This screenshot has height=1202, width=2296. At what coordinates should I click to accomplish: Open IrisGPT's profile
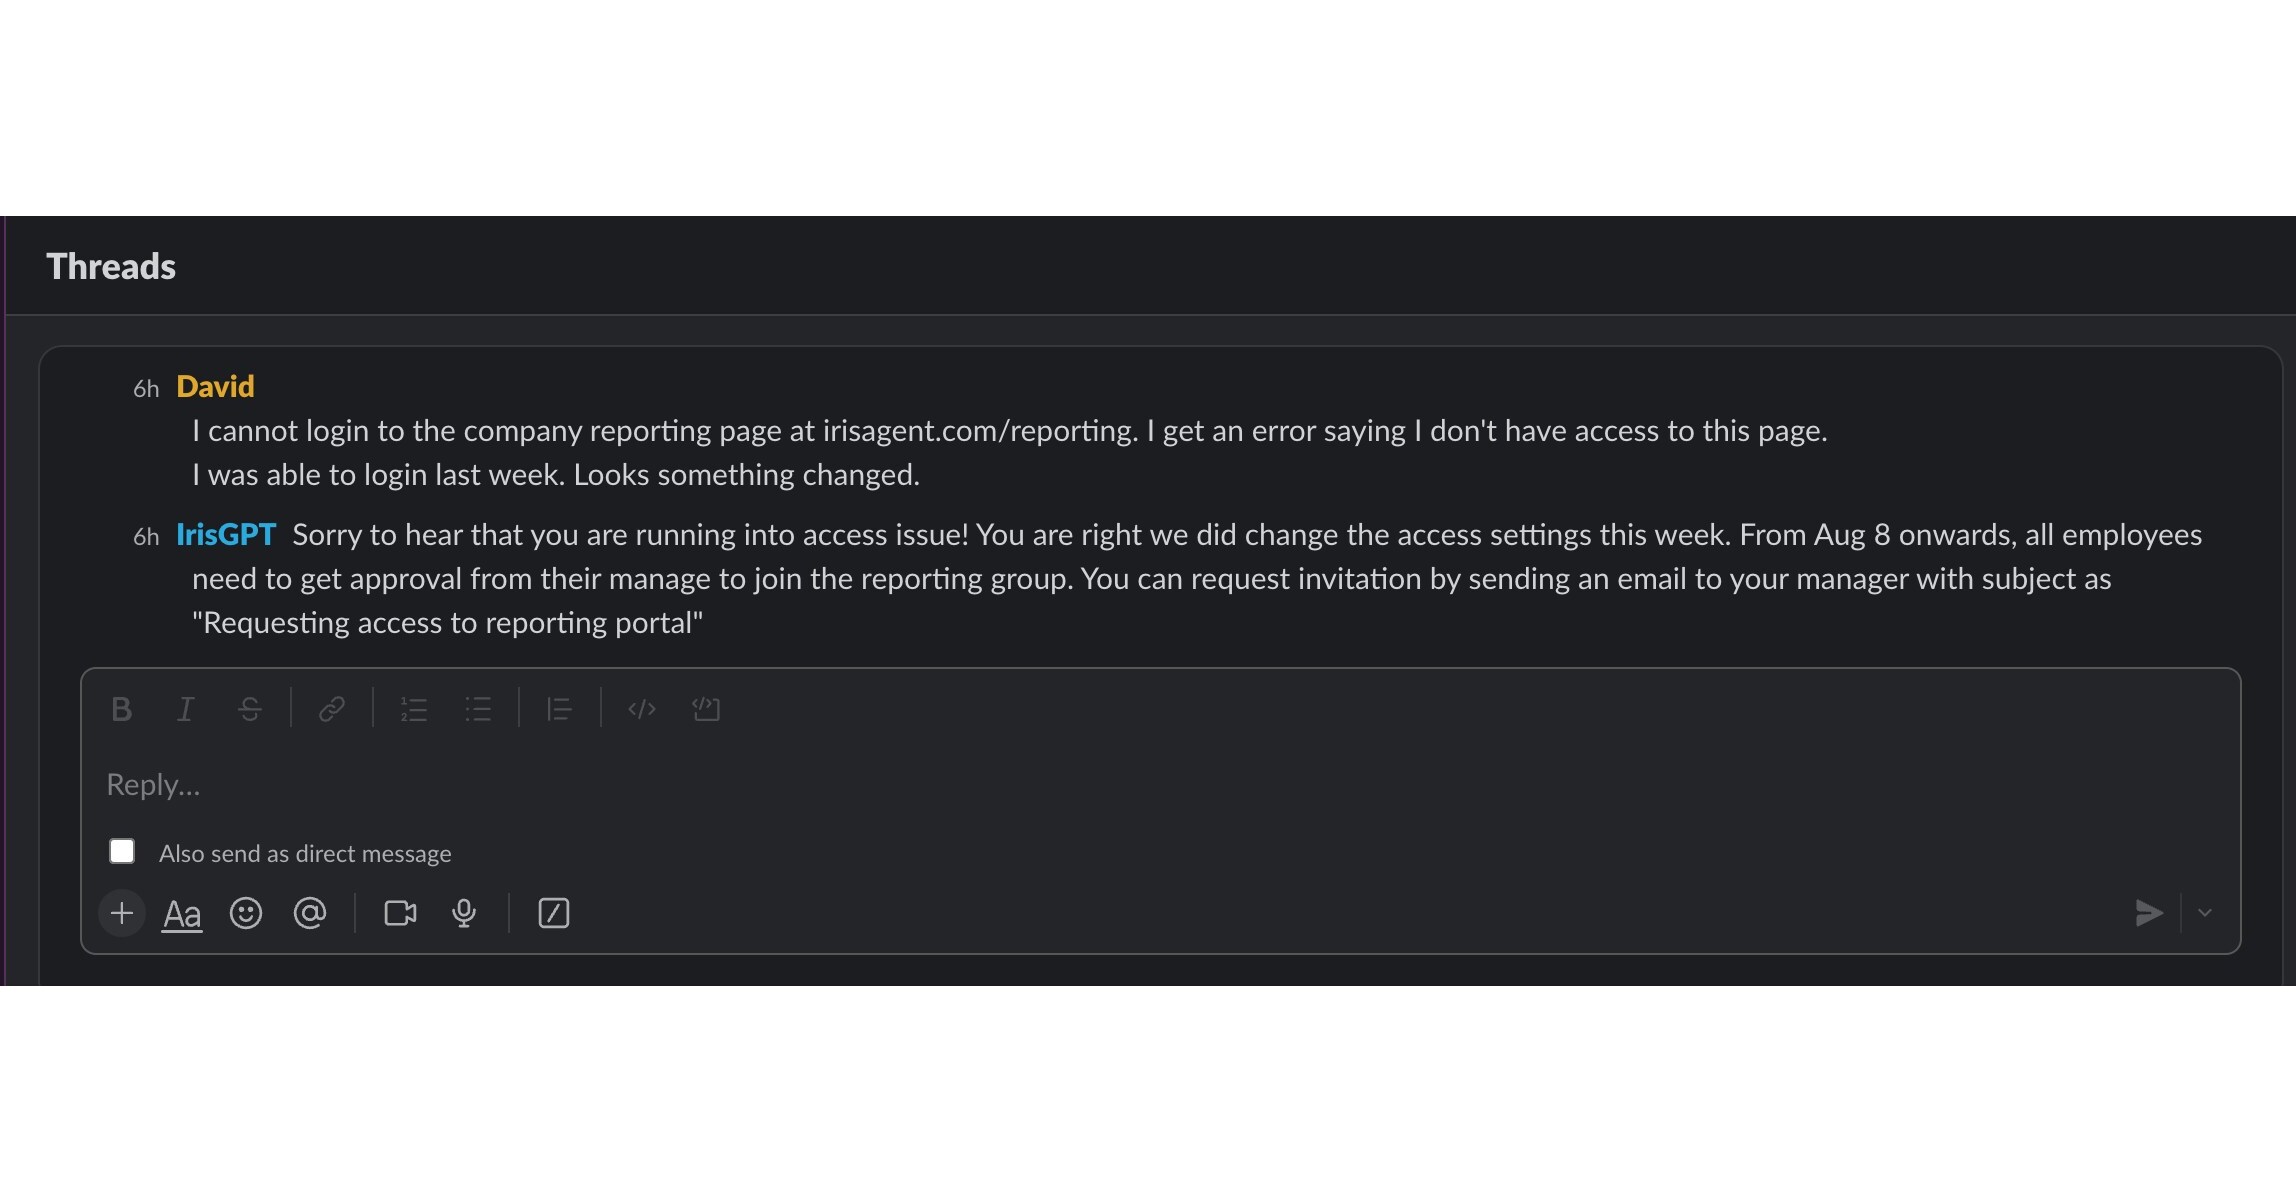tap(225, 534)
